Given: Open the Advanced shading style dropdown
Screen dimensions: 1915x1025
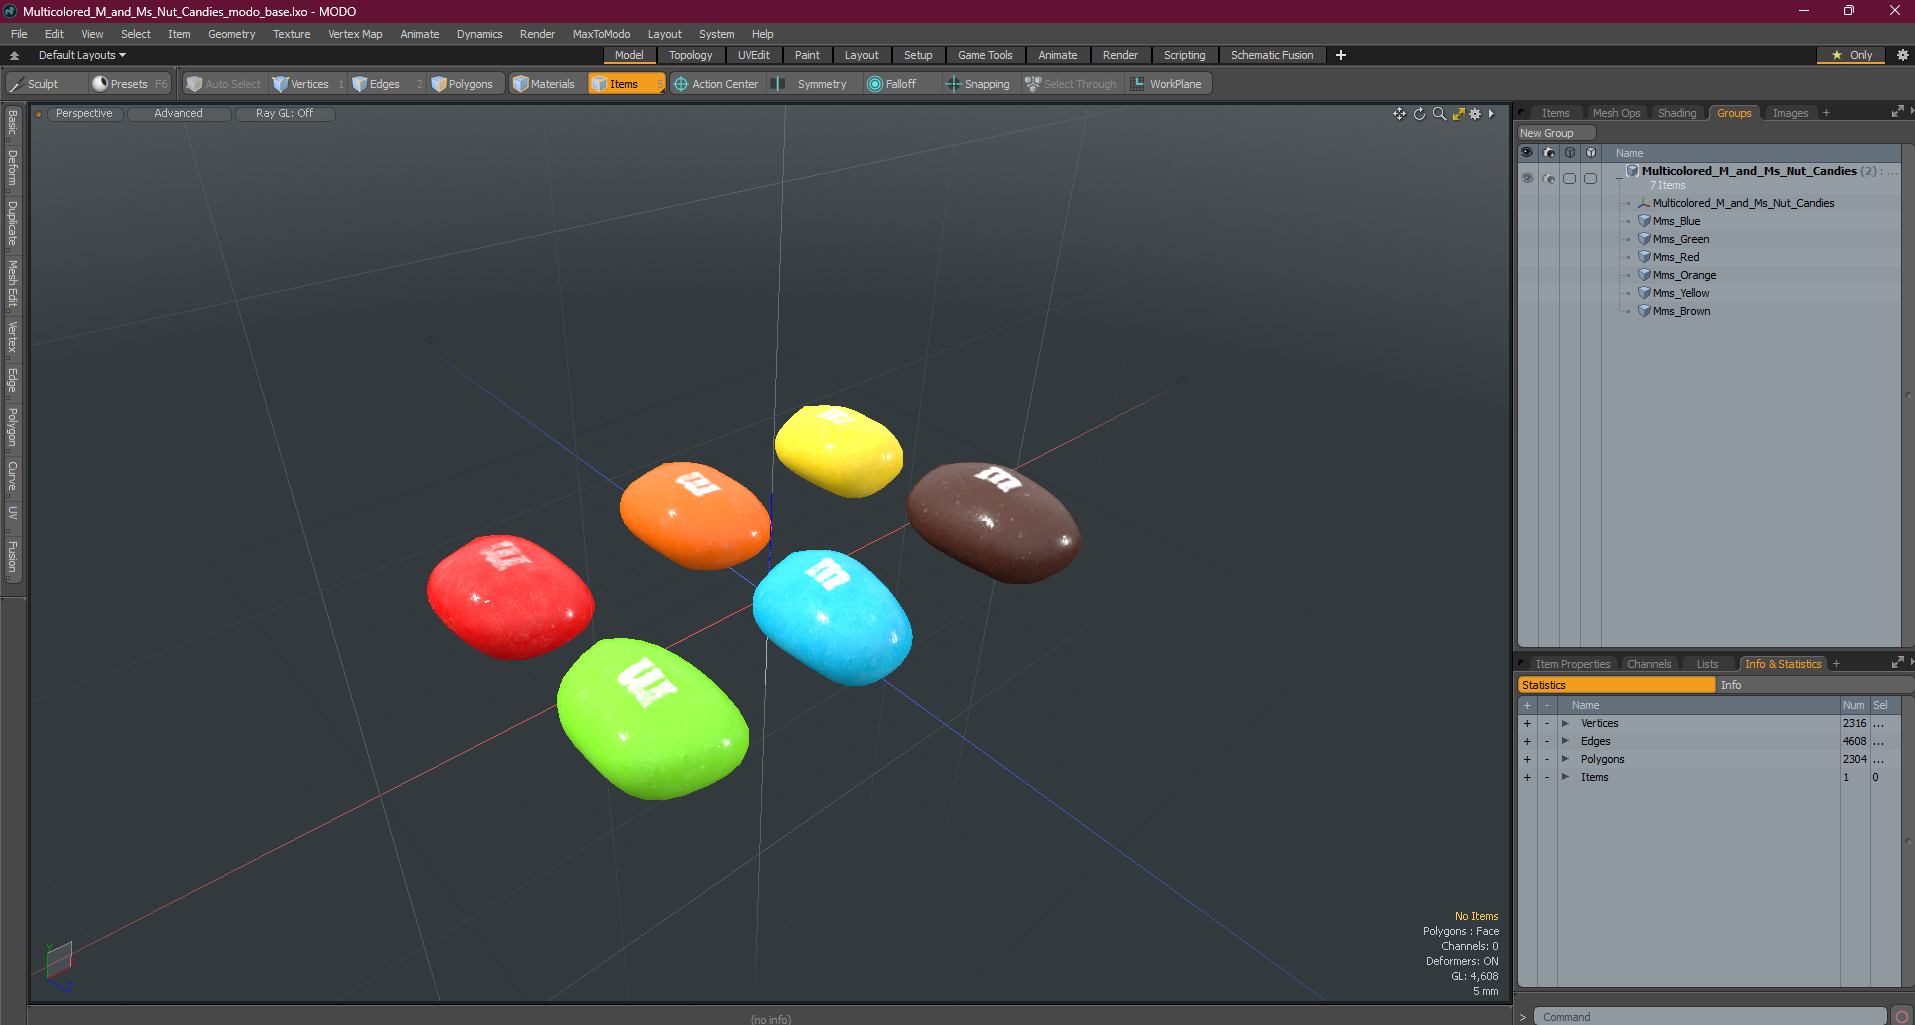Looking at the screenshot, I should coord(178,114).
